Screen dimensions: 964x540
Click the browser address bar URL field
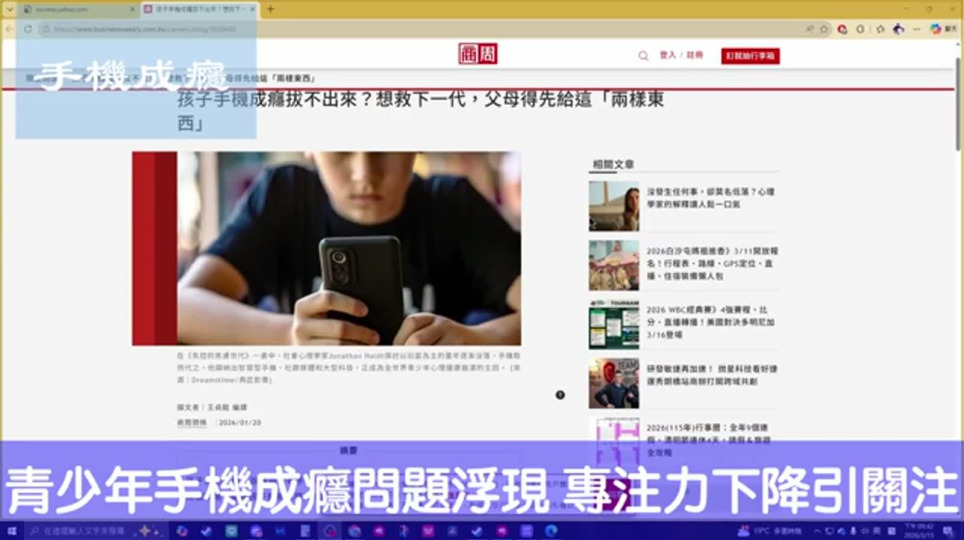[400, 29]
